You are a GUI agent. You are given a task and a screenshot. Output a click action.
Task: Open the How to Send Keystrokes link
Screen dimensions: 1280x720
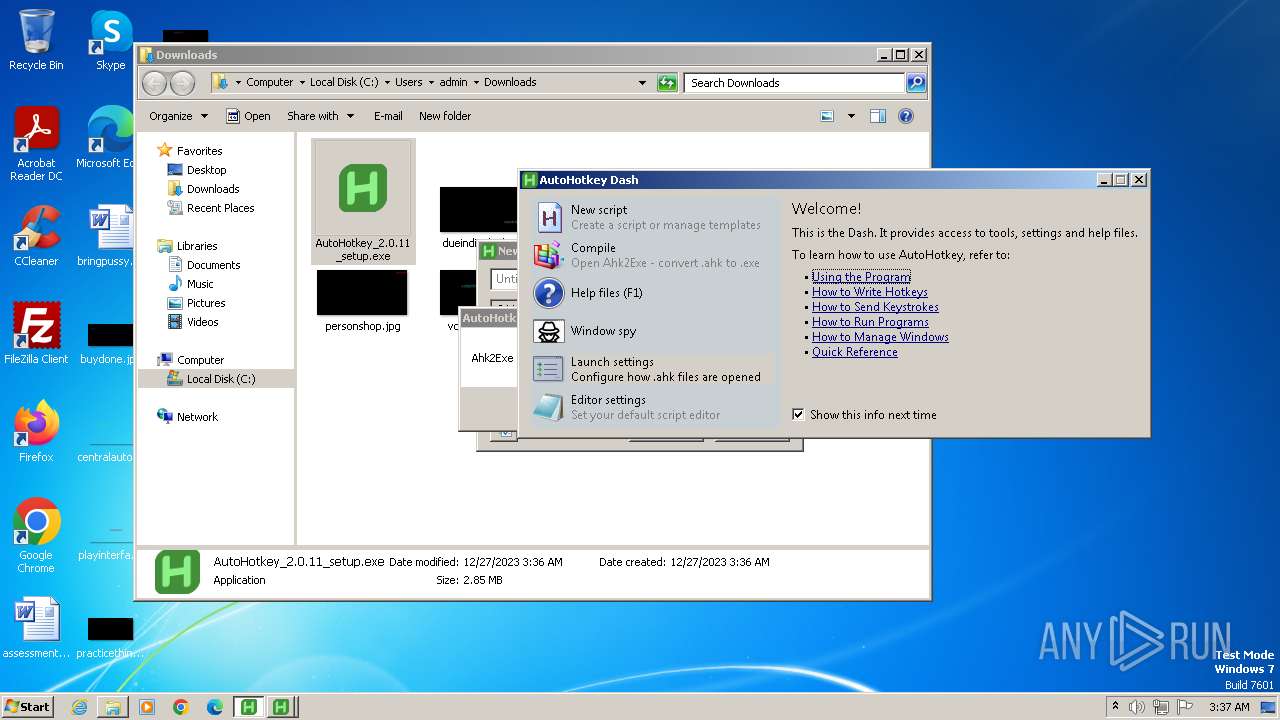[875, 307]
